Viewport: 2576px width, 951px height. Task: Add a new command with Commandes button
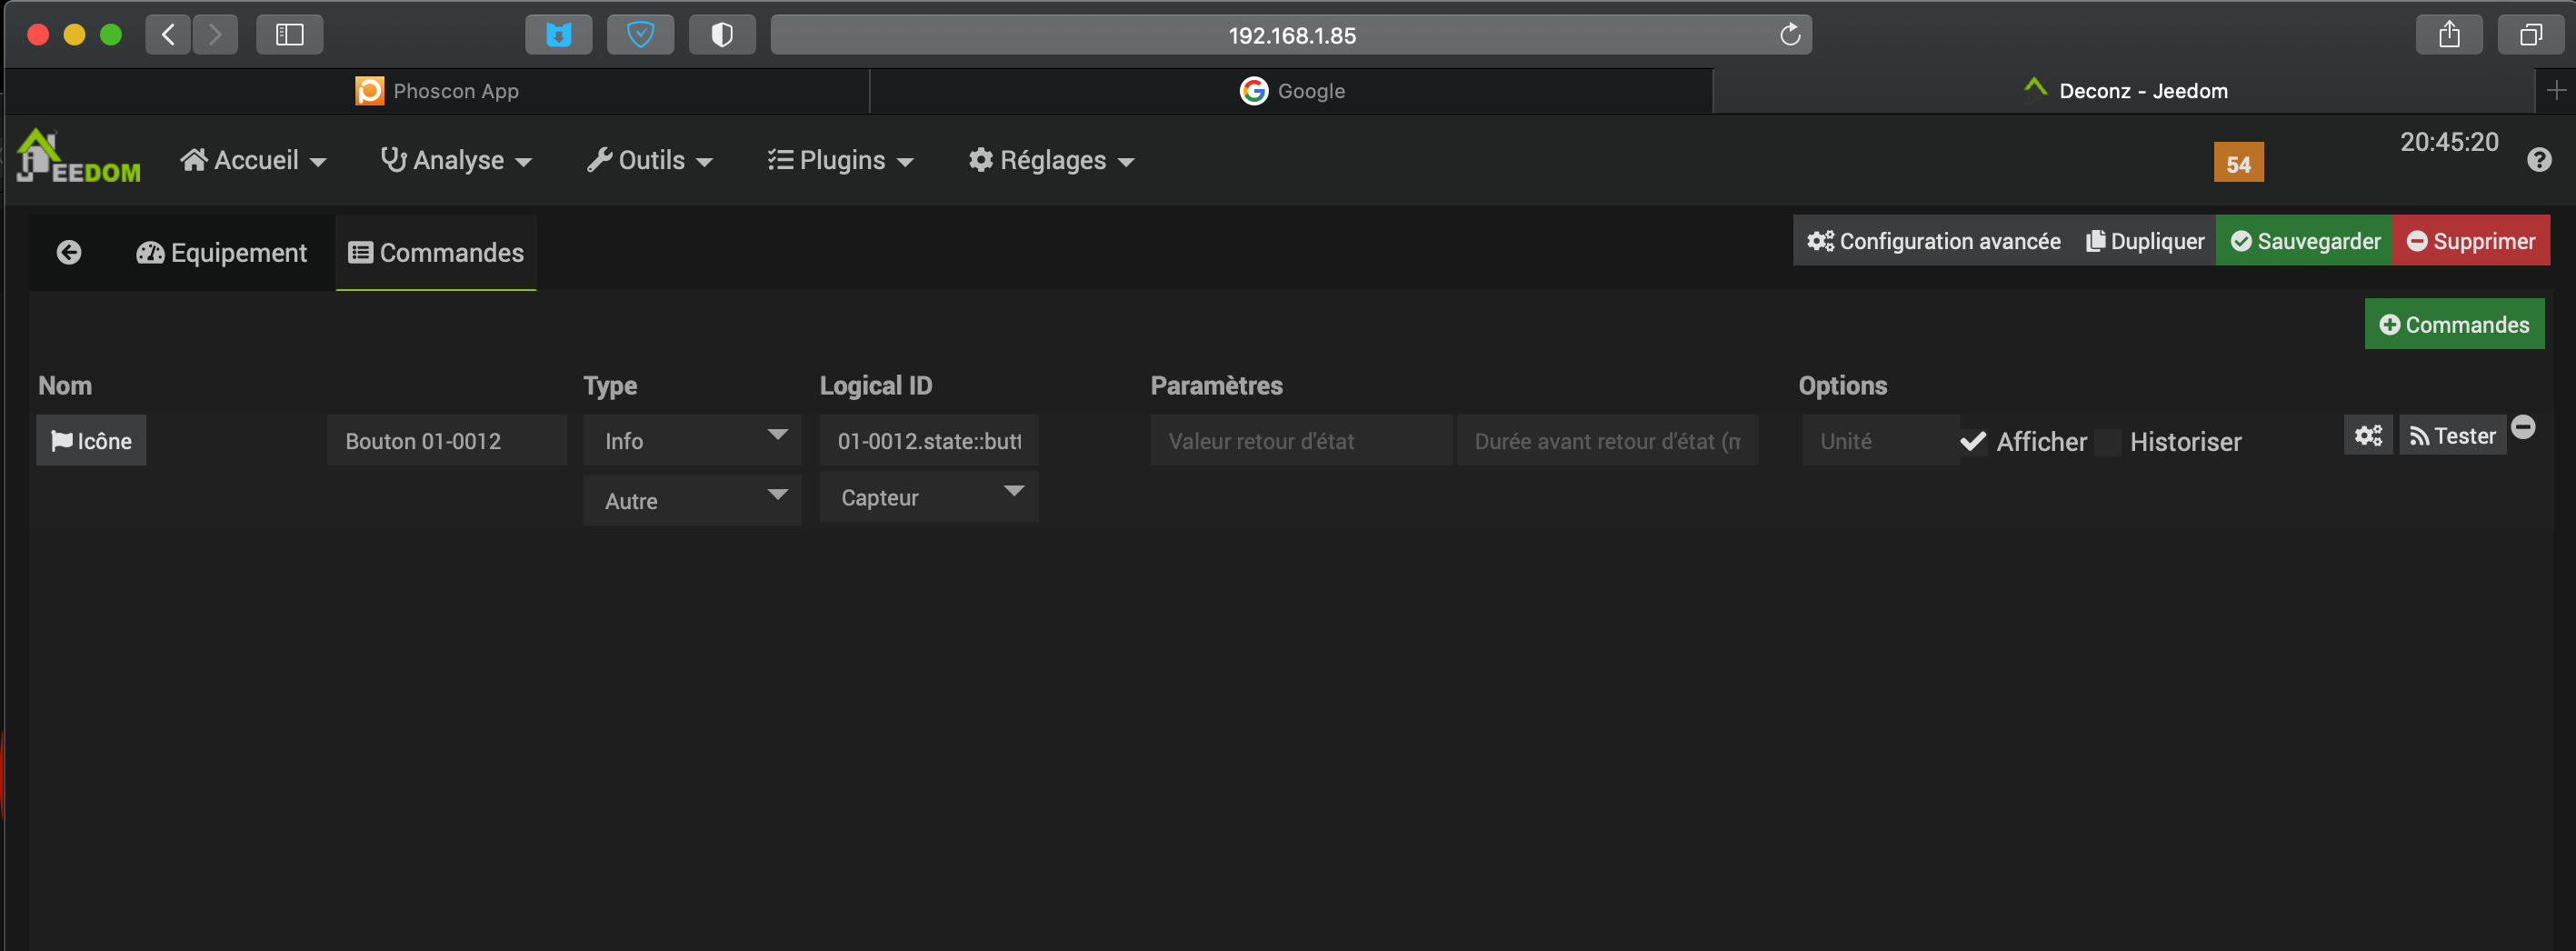(x=2454, y=324)
